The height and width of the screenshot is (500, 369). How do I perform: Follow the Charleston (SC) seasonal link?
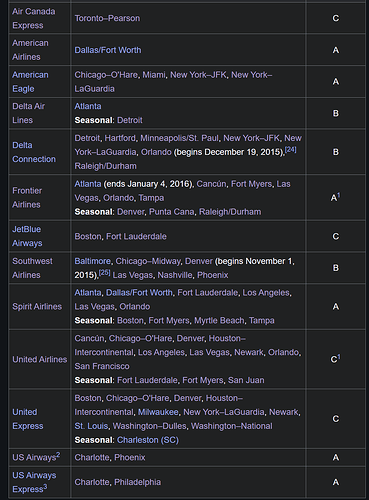click(x=148, y=440)
